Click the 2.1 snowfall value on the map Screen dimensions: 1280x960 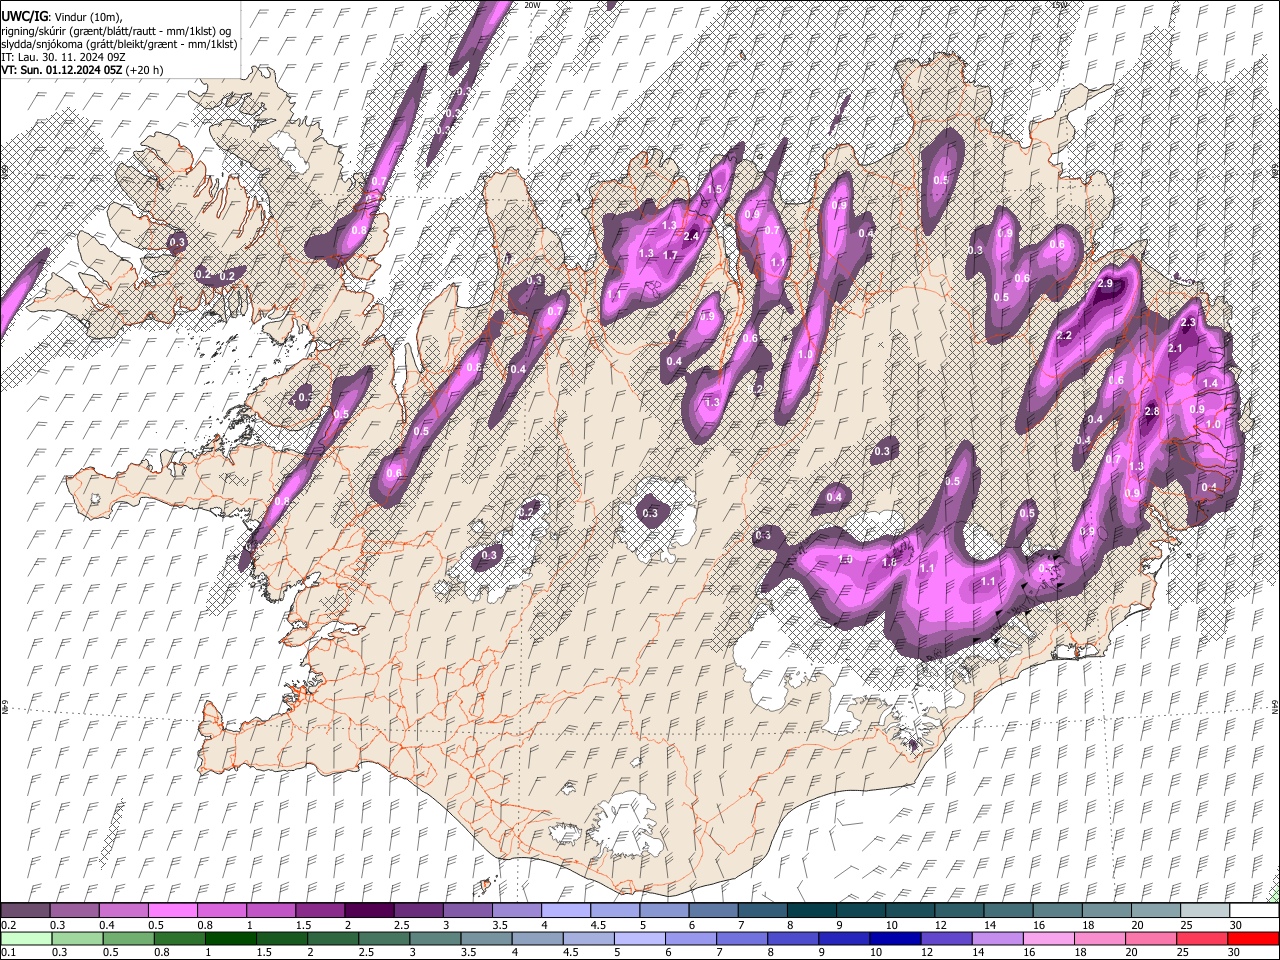point(1176,349)
